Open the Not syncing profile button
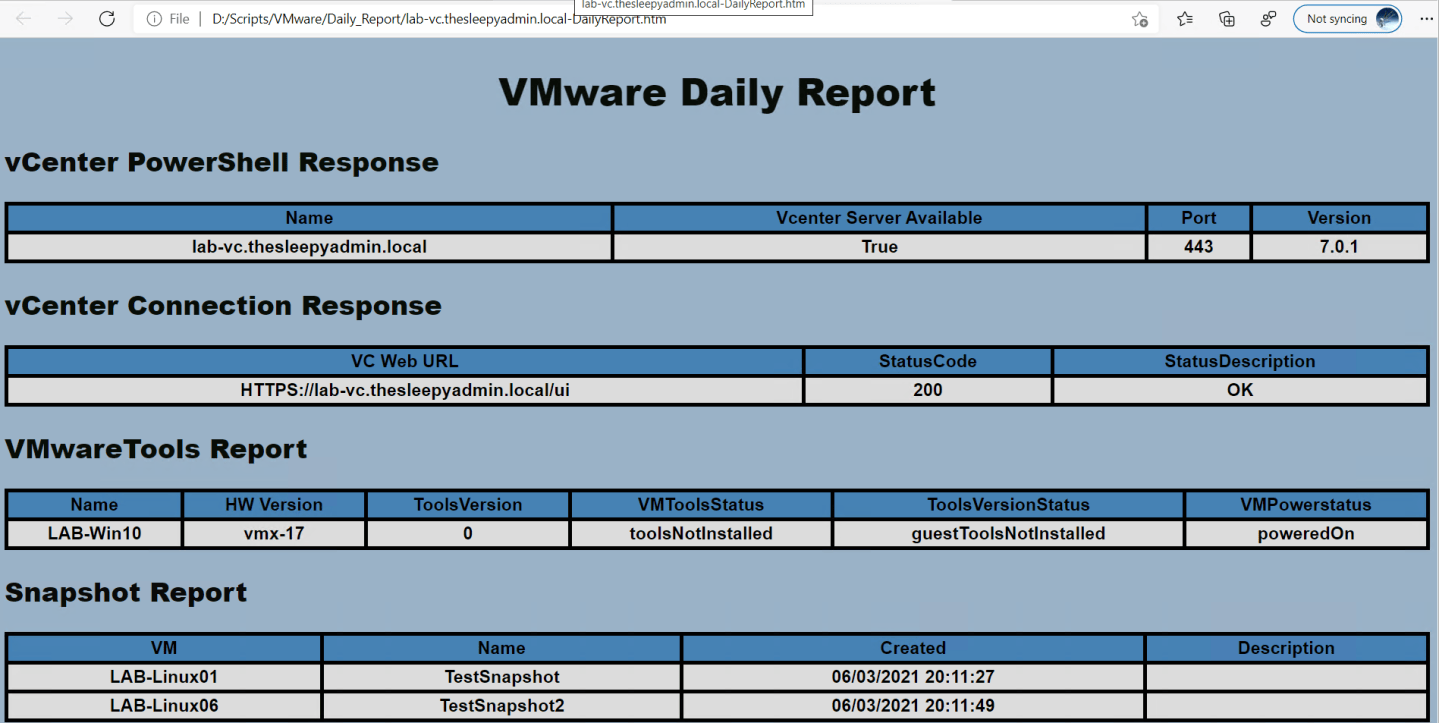This screenshot has width=1439, height=723. [x=1347, y=19]
